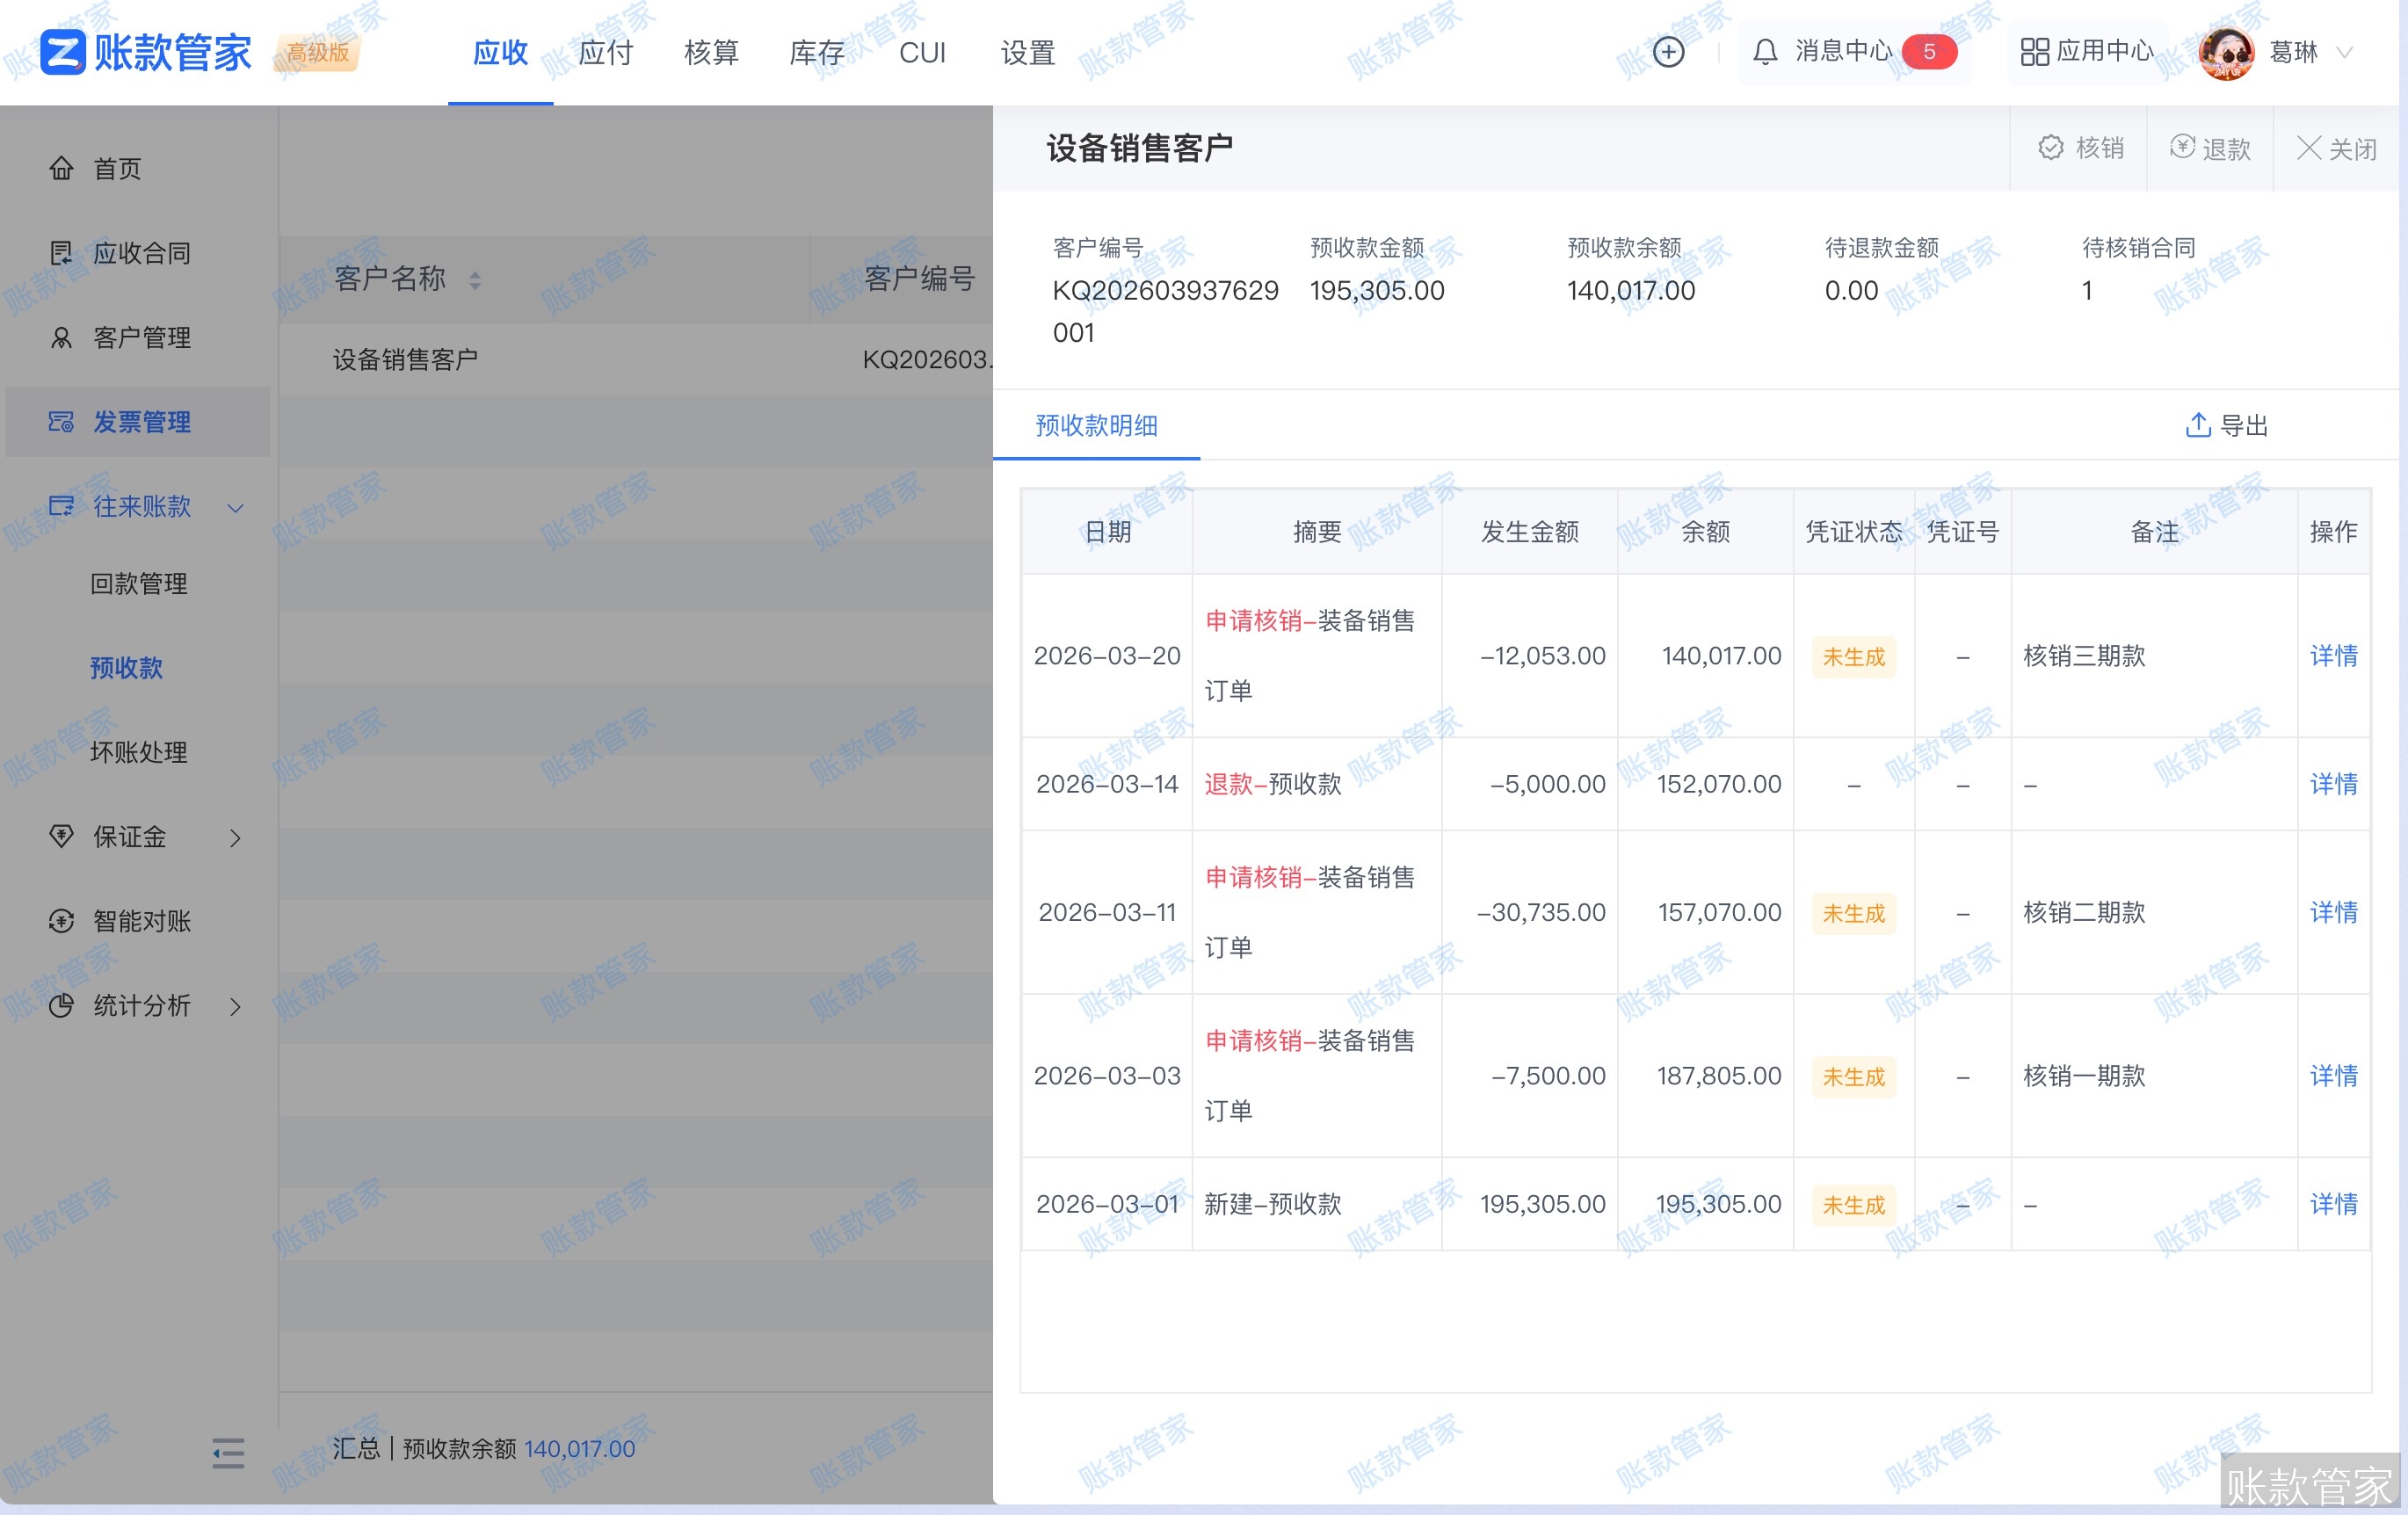Select the 预收款明细 tab

(x=1096, y=426)
